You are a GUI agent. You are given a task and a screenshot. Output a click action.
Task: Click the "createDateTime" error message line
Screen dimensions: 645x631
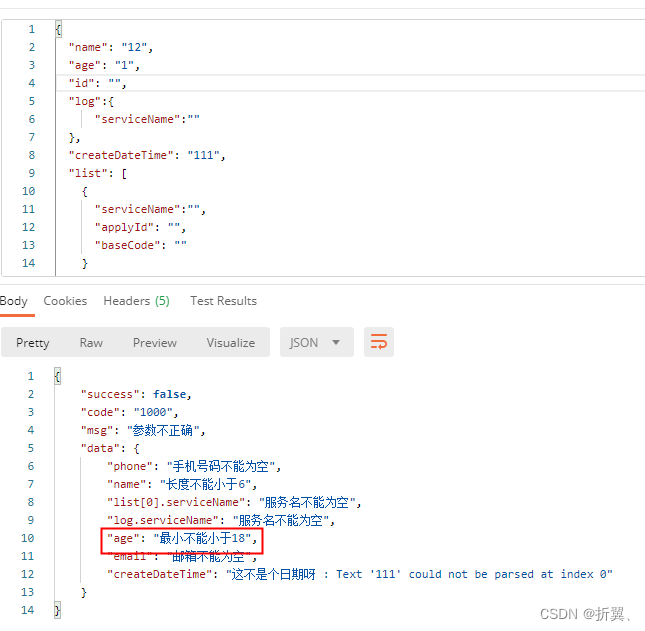pos(360,574)
